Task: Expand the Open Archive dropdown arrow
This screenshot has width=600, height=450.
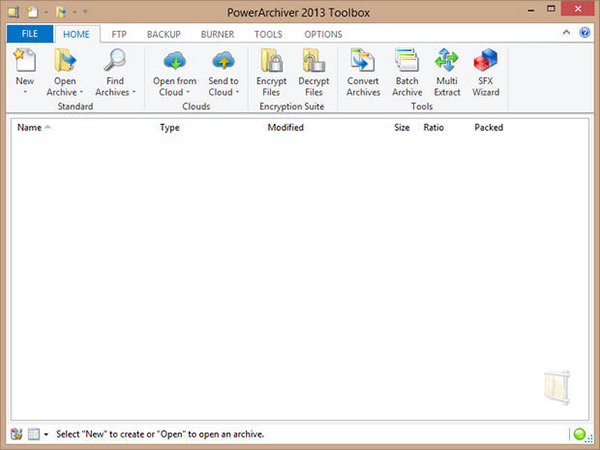Action: 82,92
